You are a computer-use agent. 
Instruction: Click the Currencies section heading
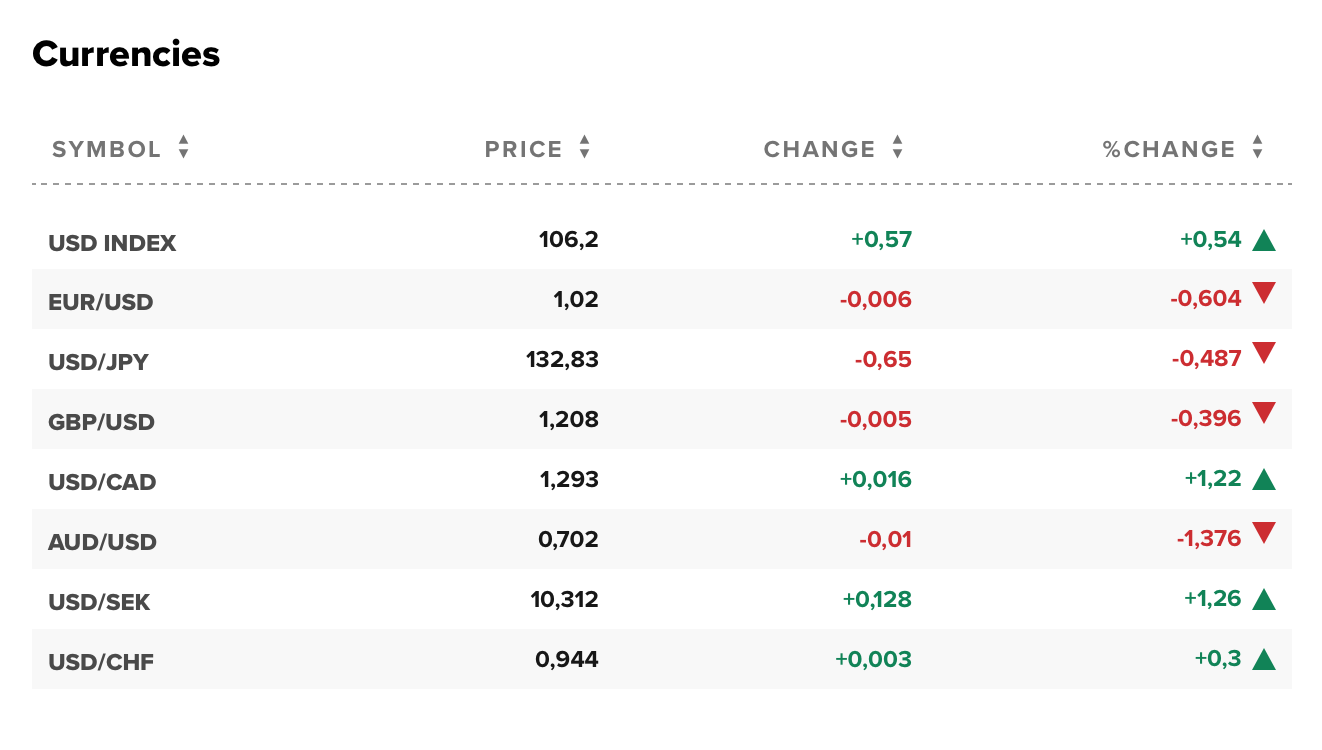click(x=126, y=54)
